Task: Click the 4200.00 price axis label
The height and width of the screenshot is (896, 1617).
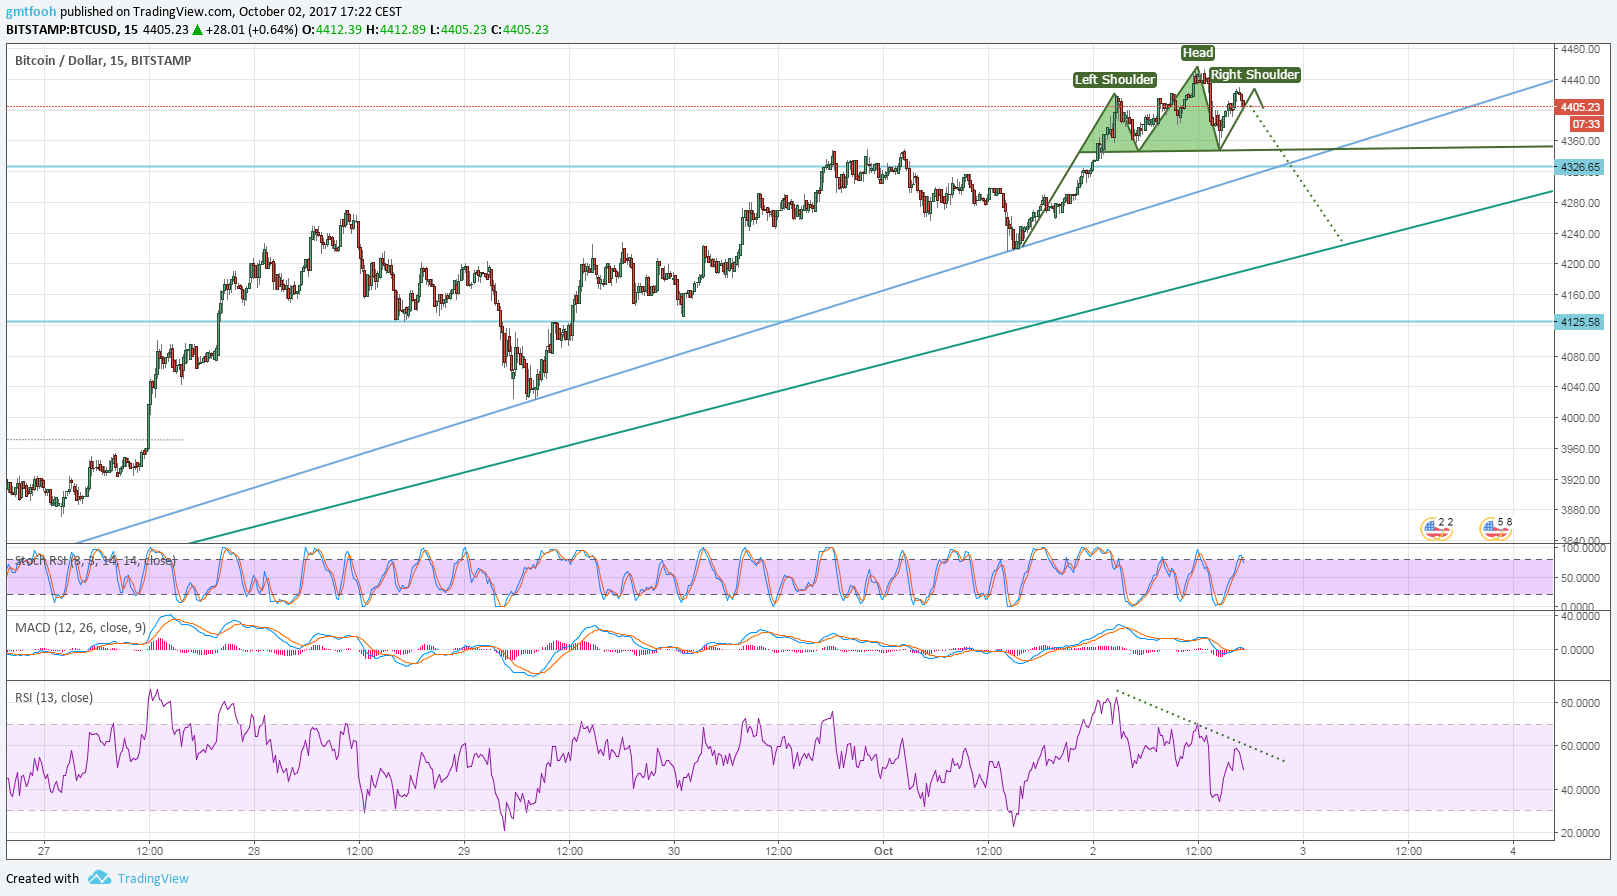Action: pos(1580,265)
